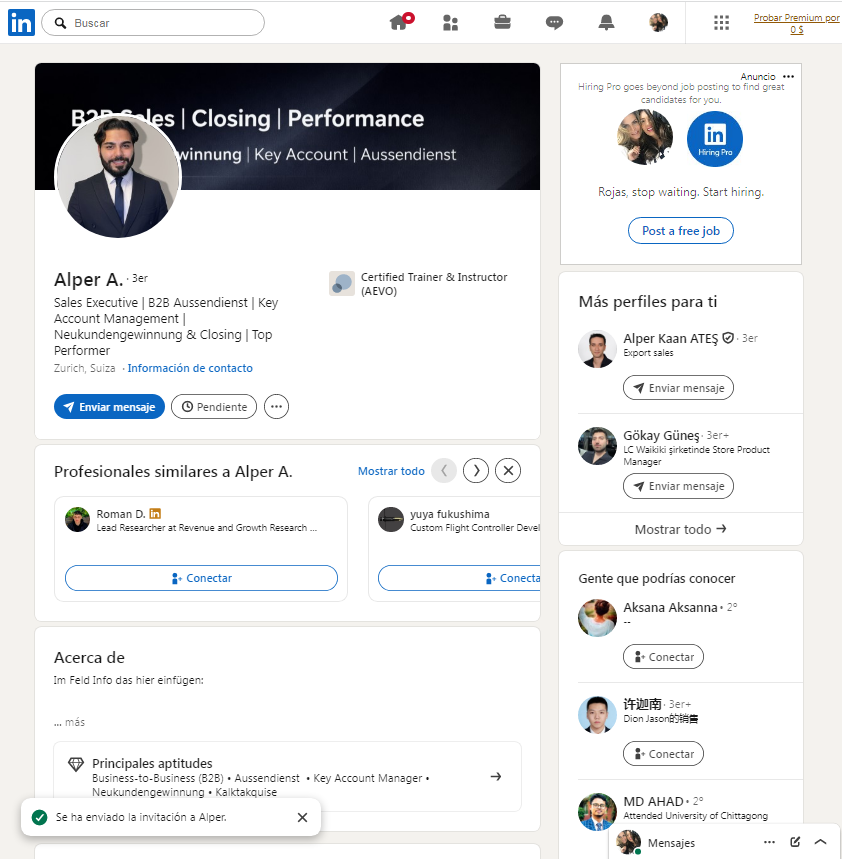Open Gökay Güneş profile
This screenshot has height=859, width=842.
[661, 436]
